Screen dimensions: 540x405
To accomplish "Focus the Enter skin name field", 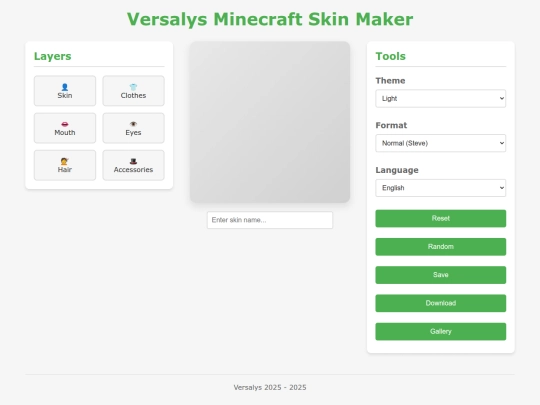I will click(x=270, y=220).
